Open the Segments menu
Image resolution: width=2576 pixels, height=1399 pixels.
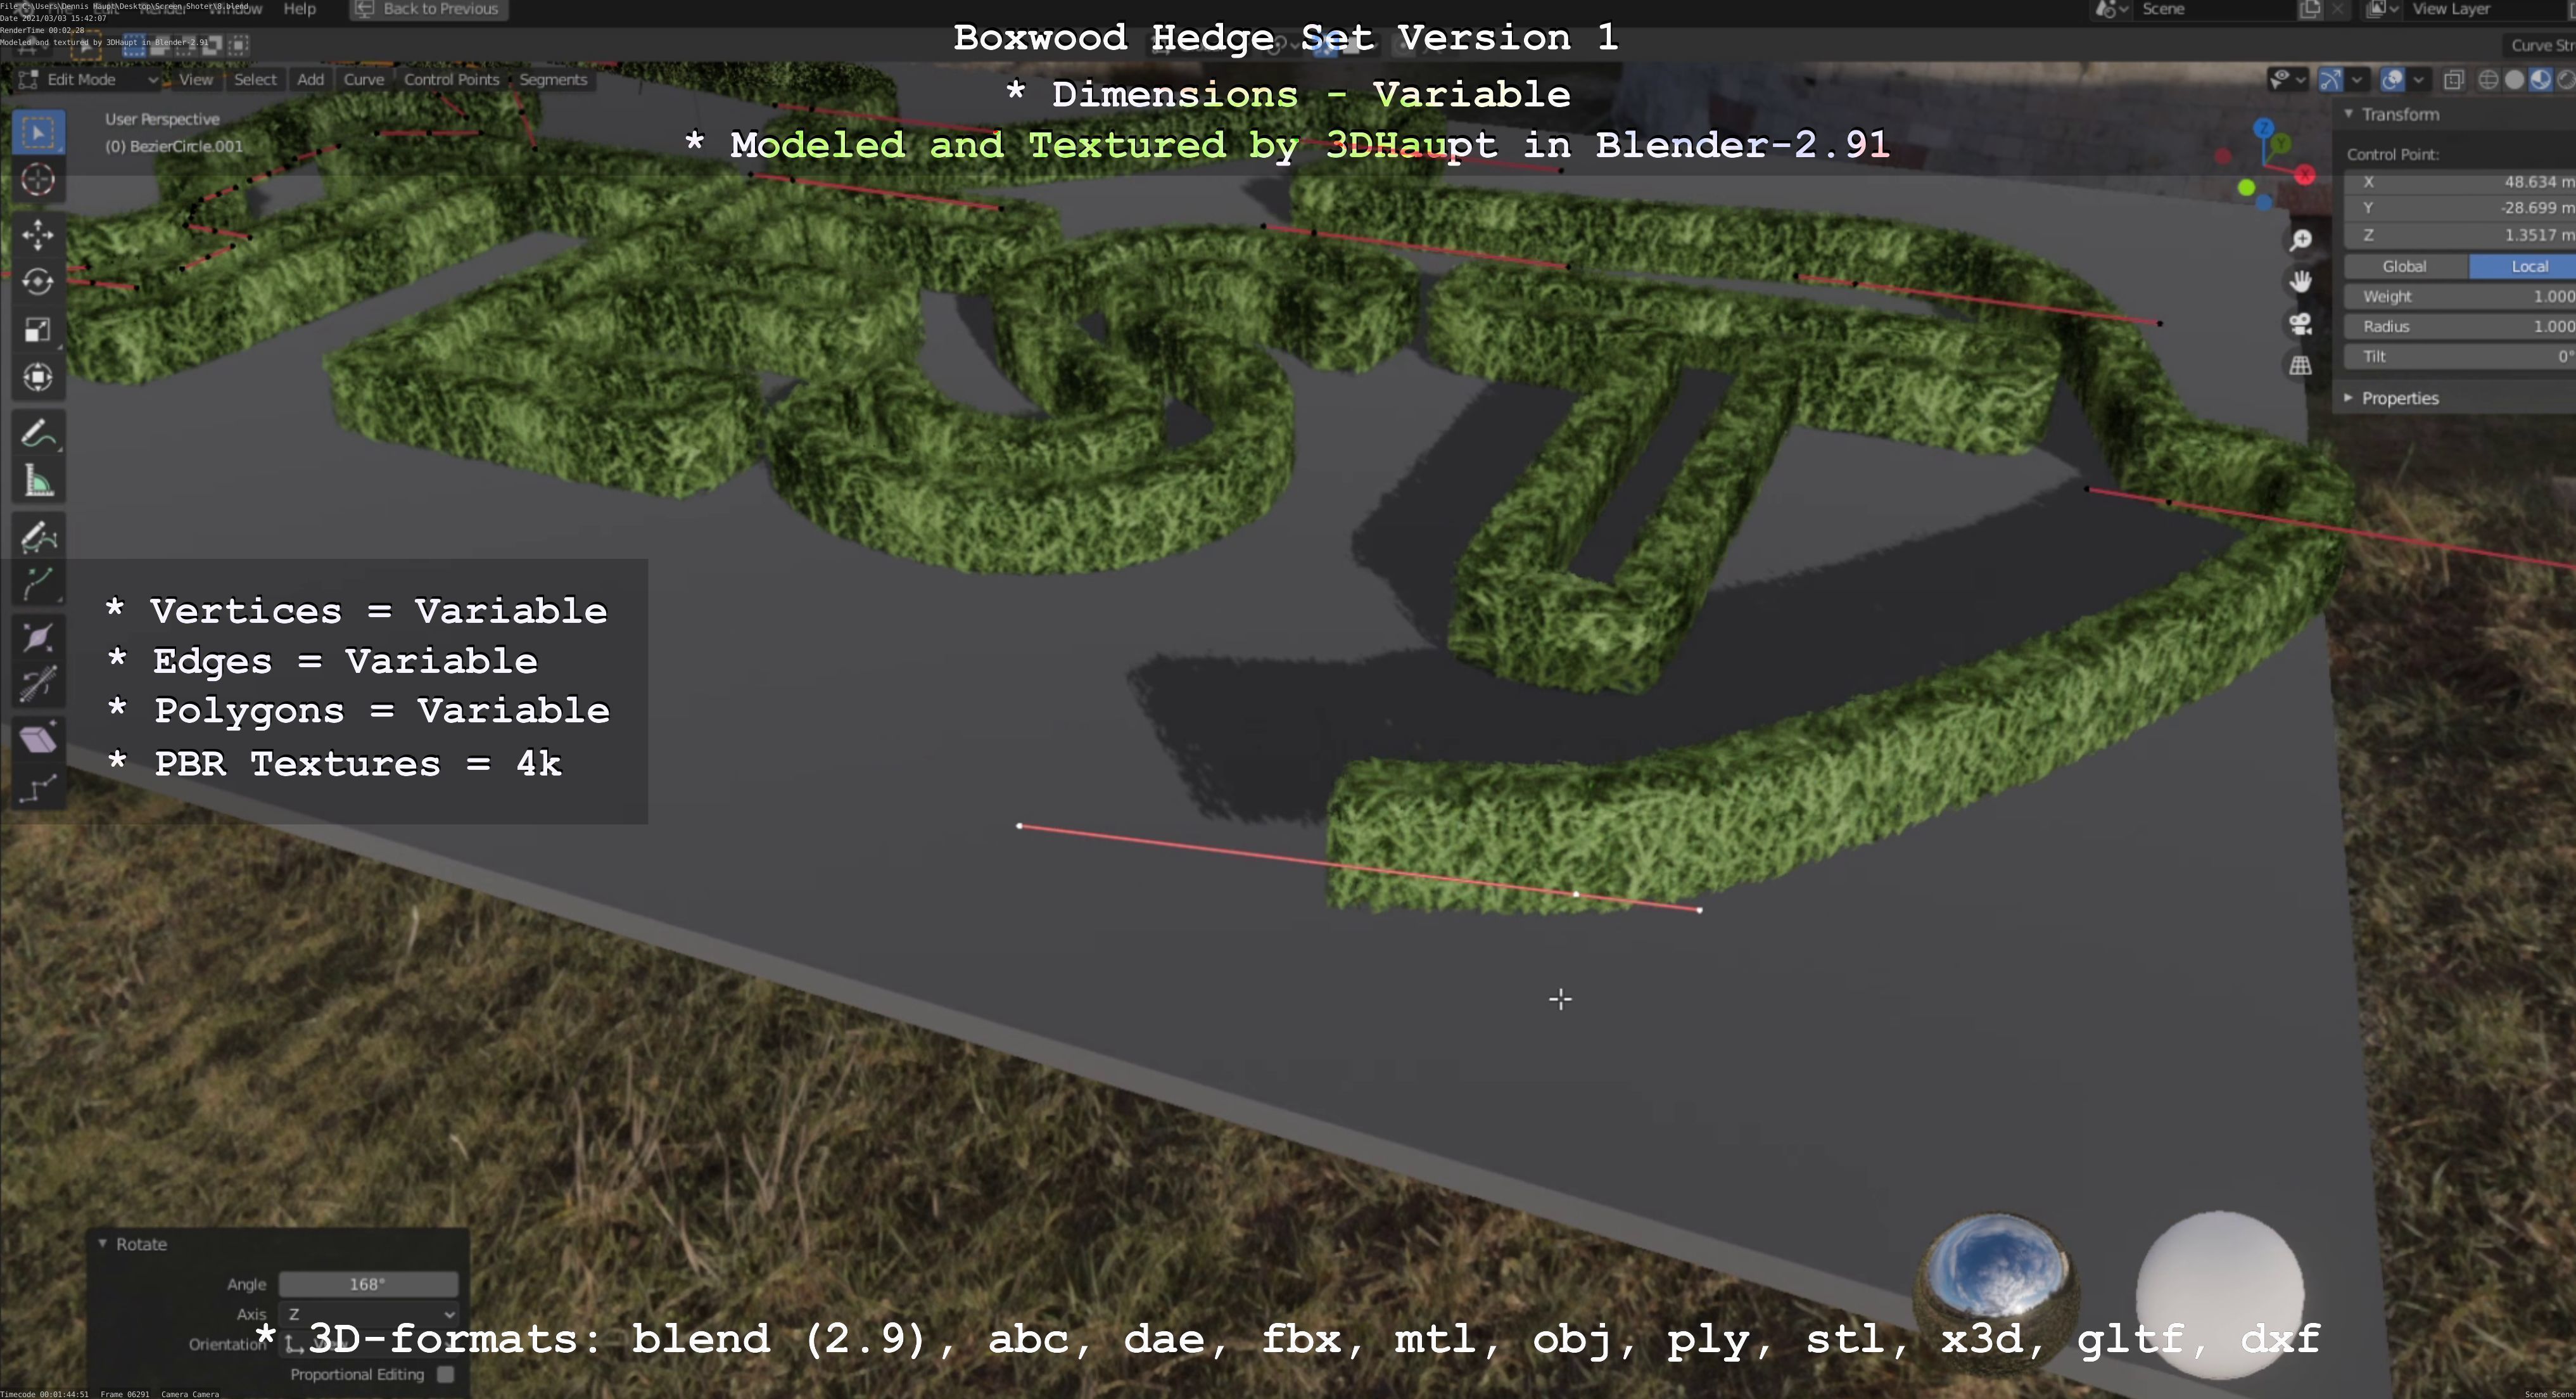[x=553, y=79]
